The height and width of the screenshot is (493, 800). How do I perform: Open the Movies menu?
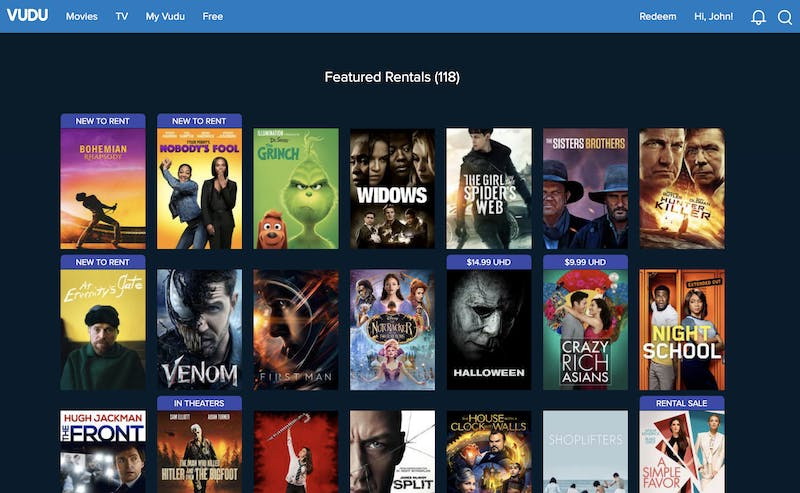(82, 16)
